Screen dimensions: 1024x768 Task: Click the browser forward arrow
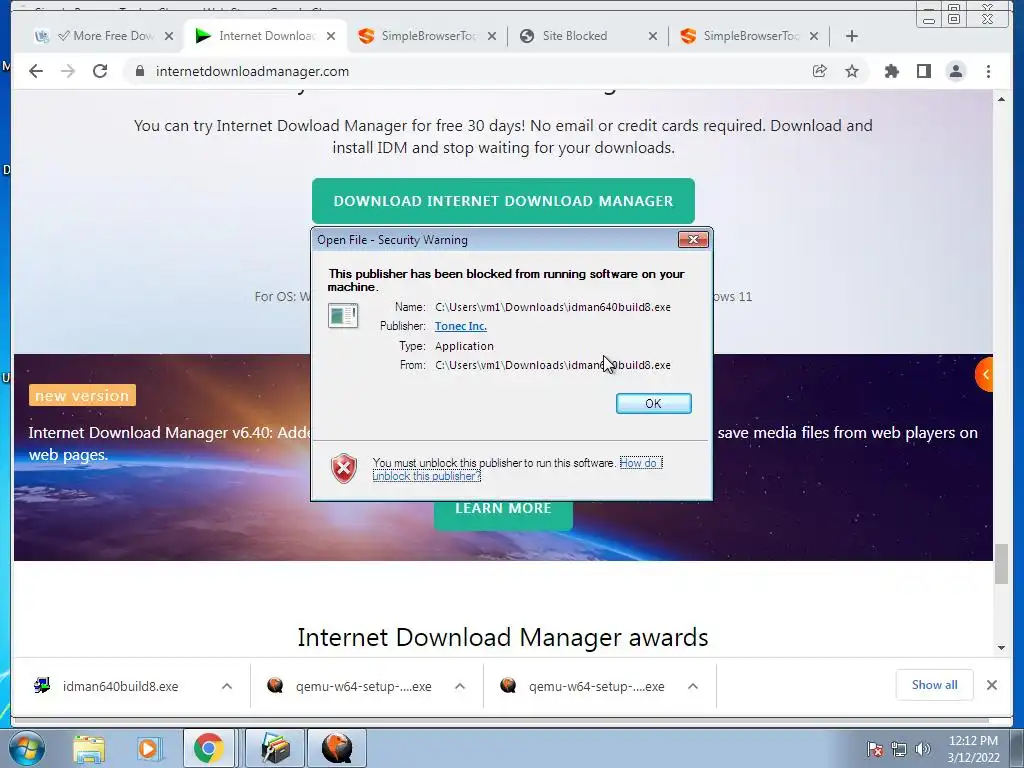[x=68, y=71]
